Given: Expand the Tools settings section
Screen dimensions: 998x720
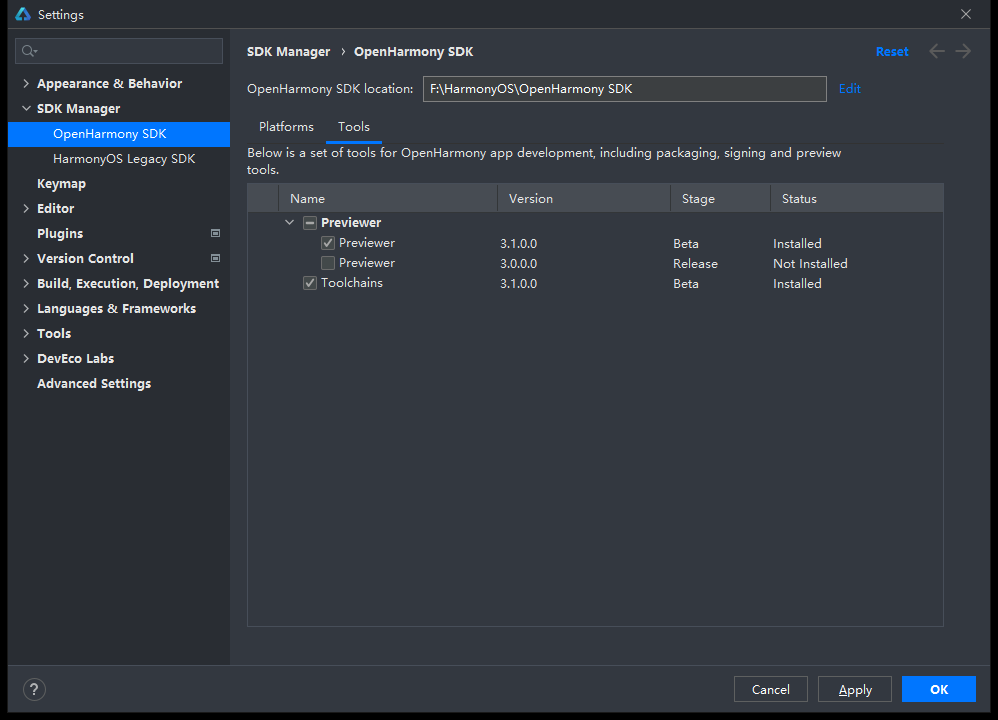Looking at the screenshot, I should pos(26,333).
